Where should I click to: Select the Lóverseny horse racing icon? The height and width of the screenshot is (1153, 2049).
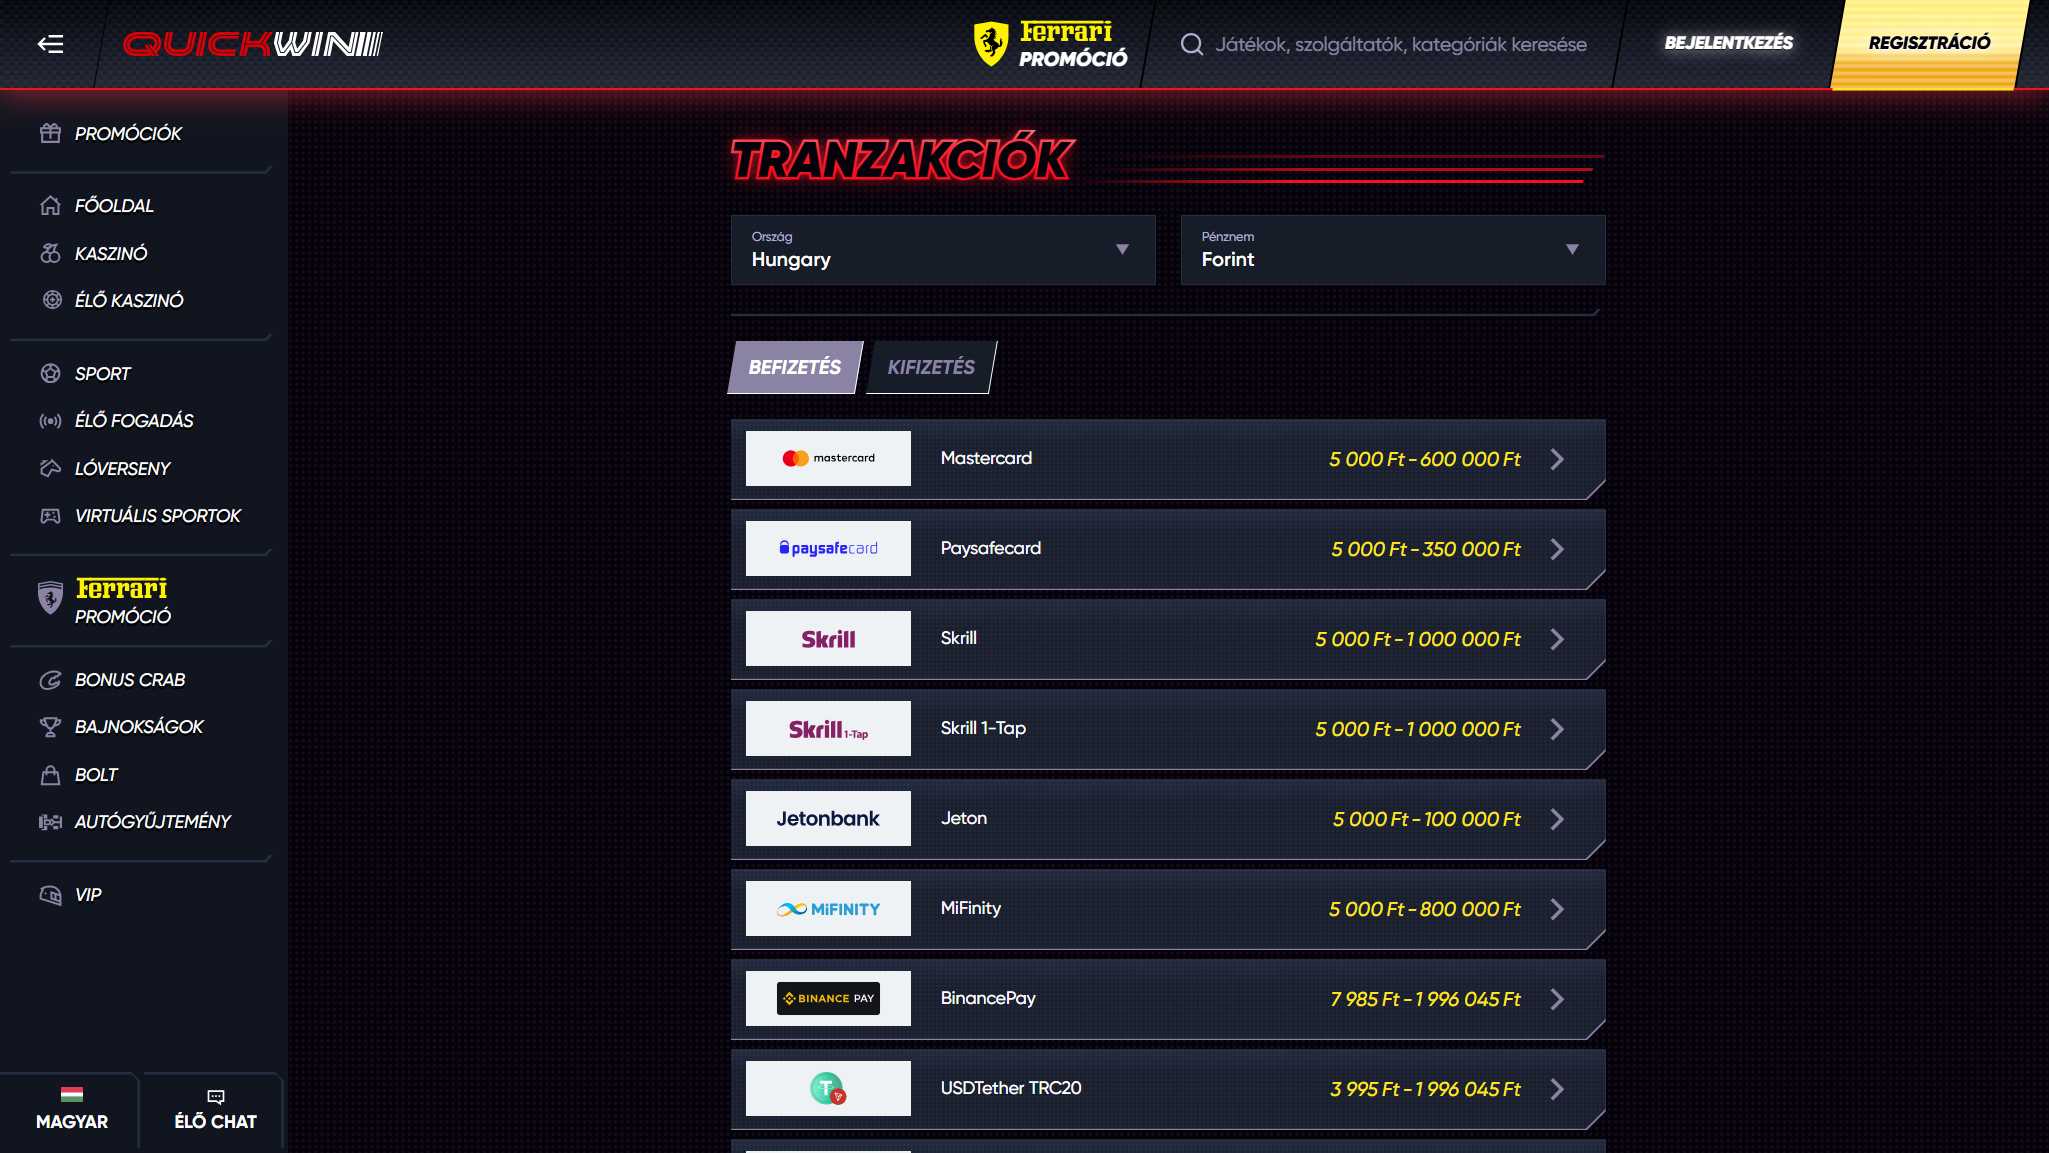51,468
